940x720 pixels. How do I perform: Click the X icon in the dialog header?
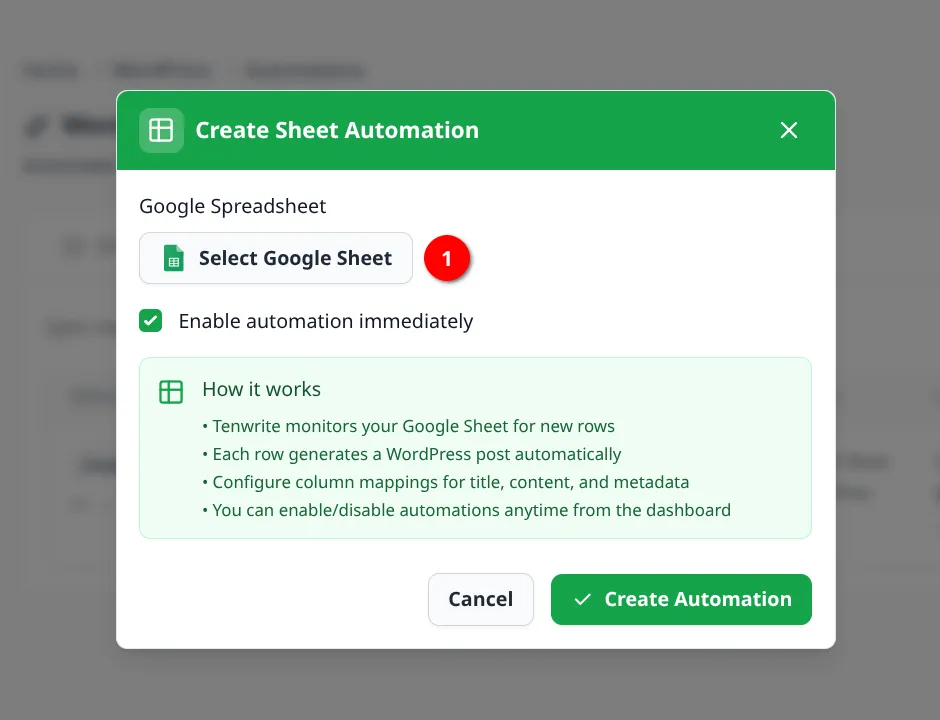[x=789, y=130]
